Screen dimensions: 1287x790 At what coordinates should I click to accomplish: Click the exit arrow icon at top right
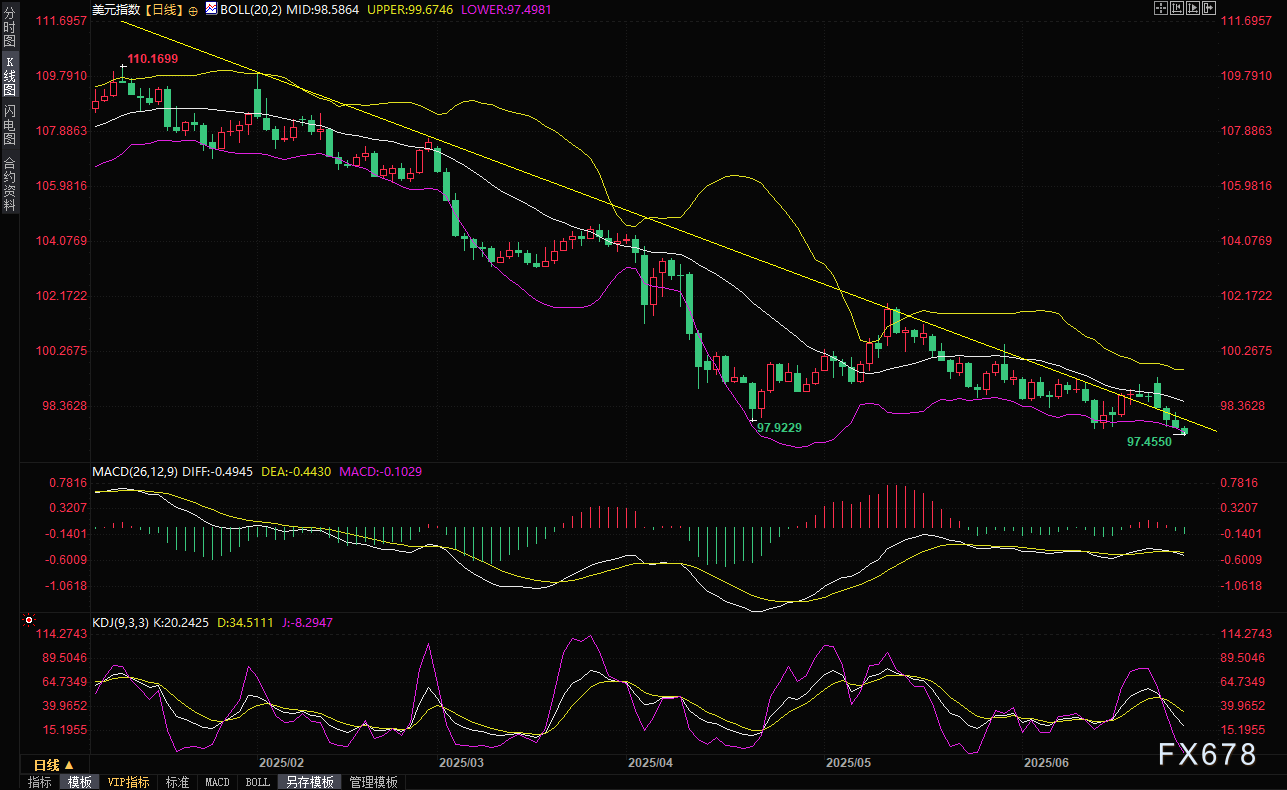pyautogui.click(x=1211, y=8)
